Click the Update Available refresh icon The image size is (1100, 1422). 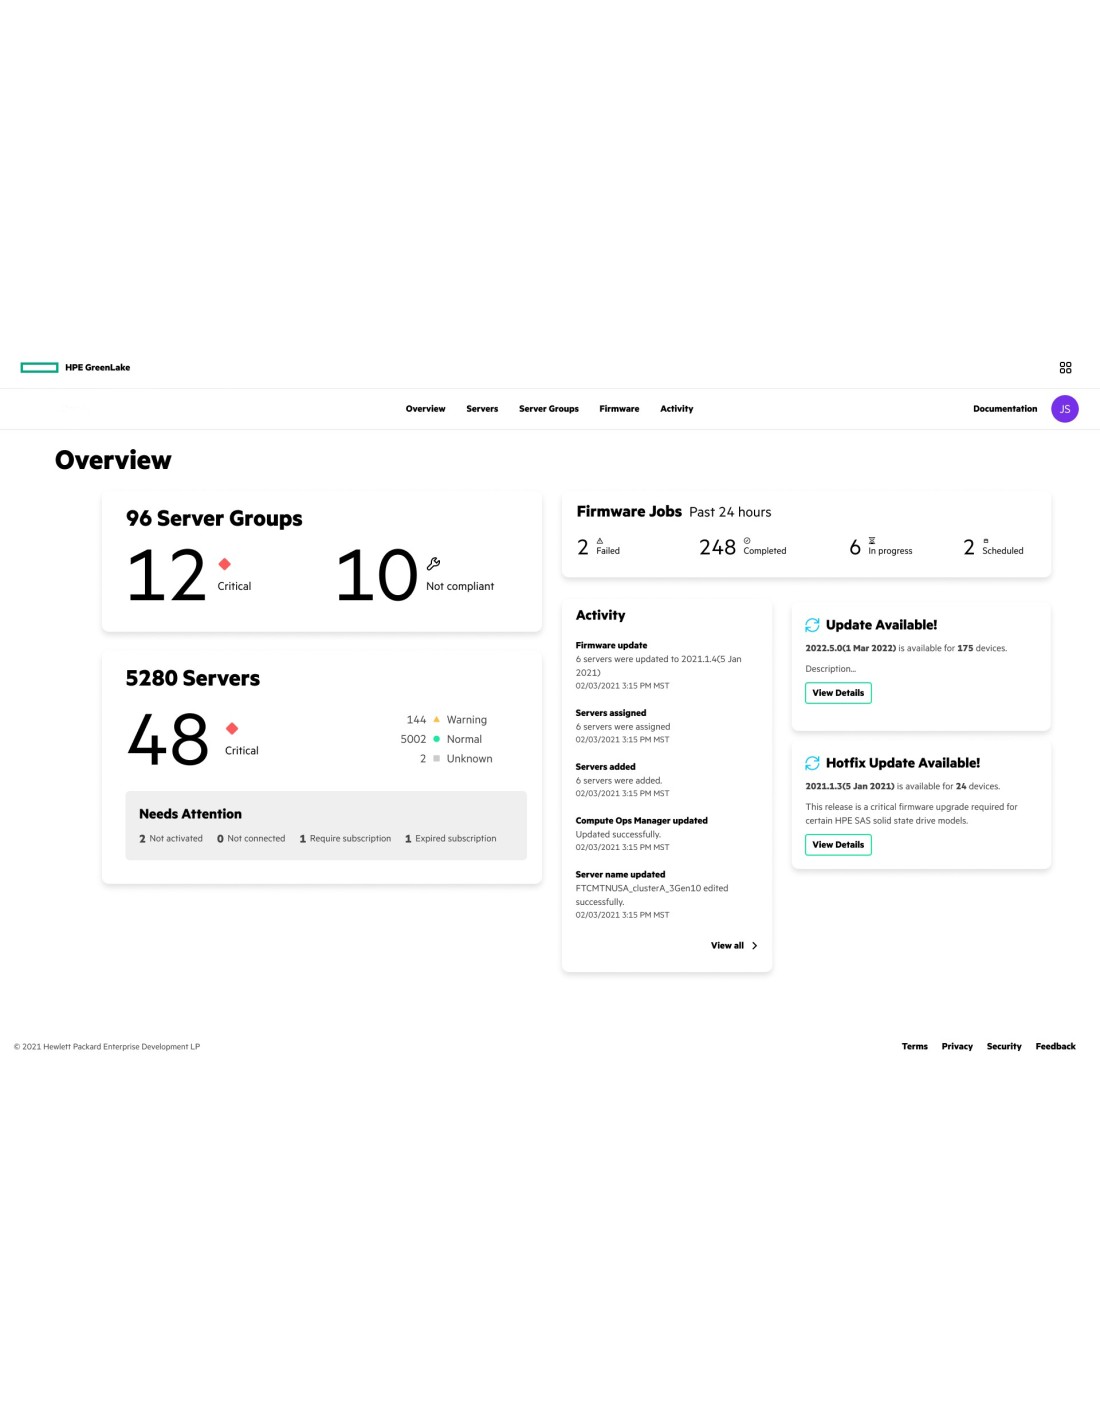pyautogui.click(x=812, y=625)
